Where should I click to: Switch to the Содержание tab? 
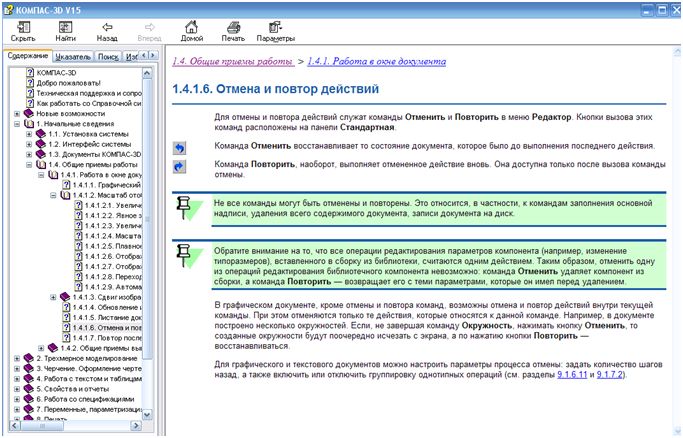point(27,56)
